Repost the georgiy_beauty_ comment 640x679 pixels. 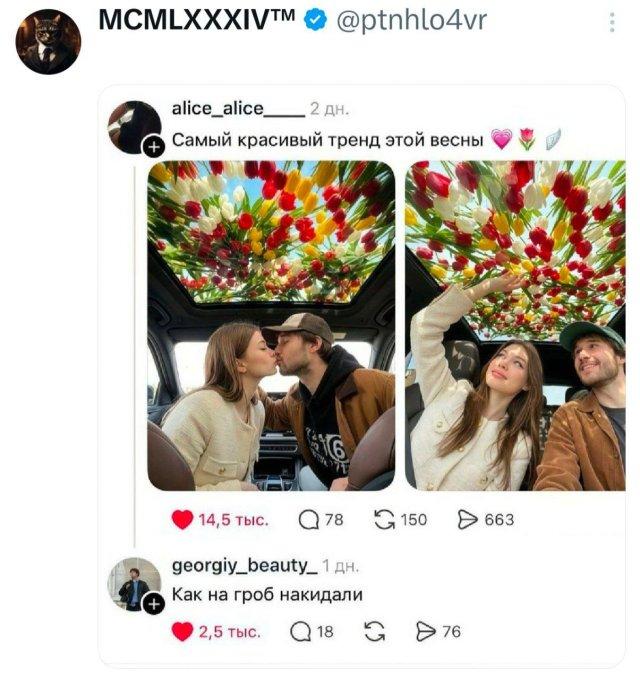(376, 631)
